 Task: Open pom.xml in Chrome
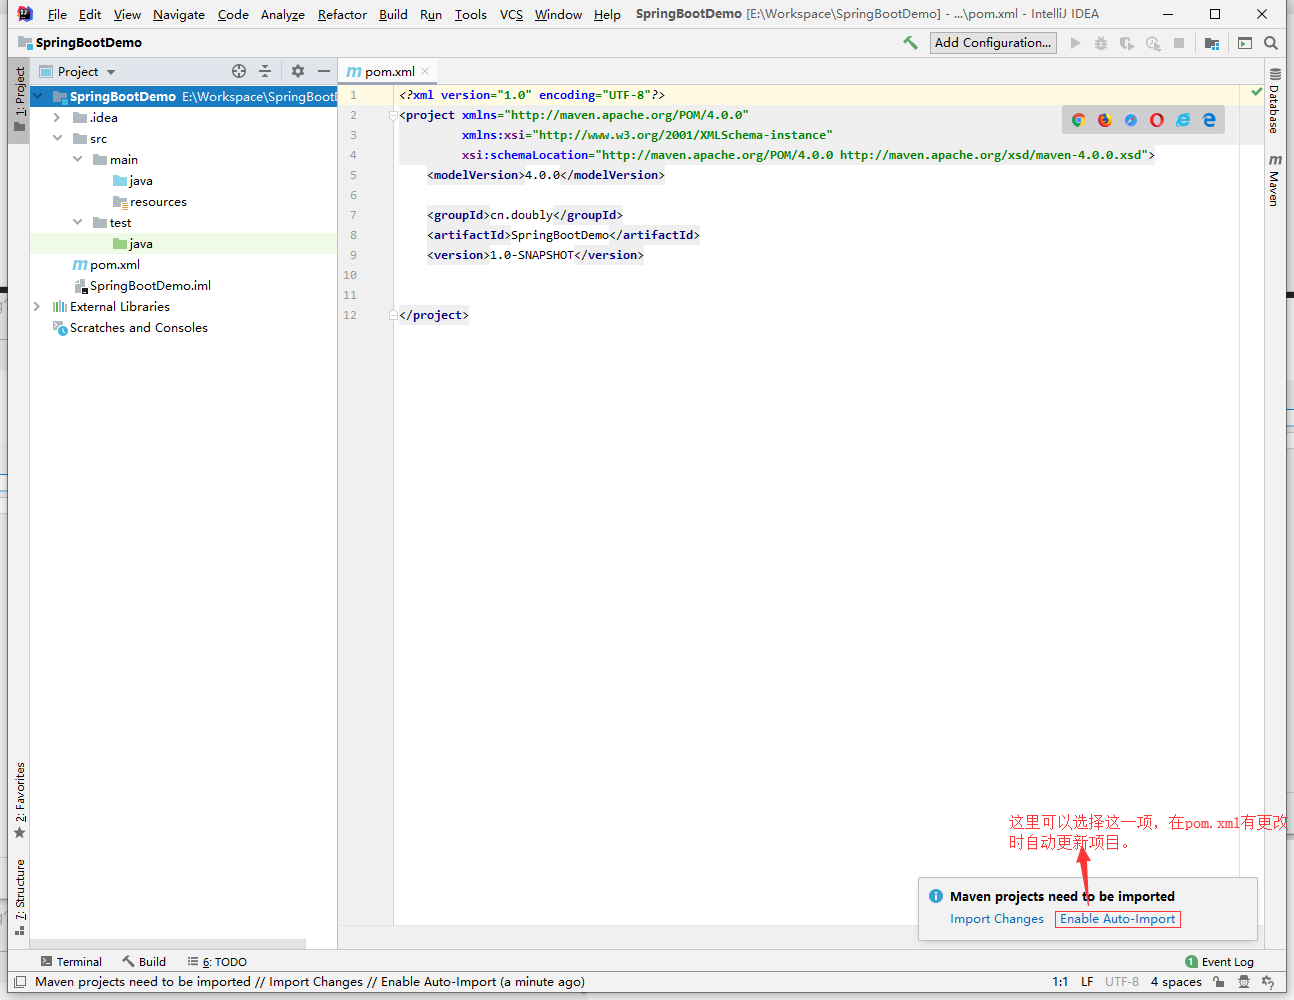(1078, 119)
